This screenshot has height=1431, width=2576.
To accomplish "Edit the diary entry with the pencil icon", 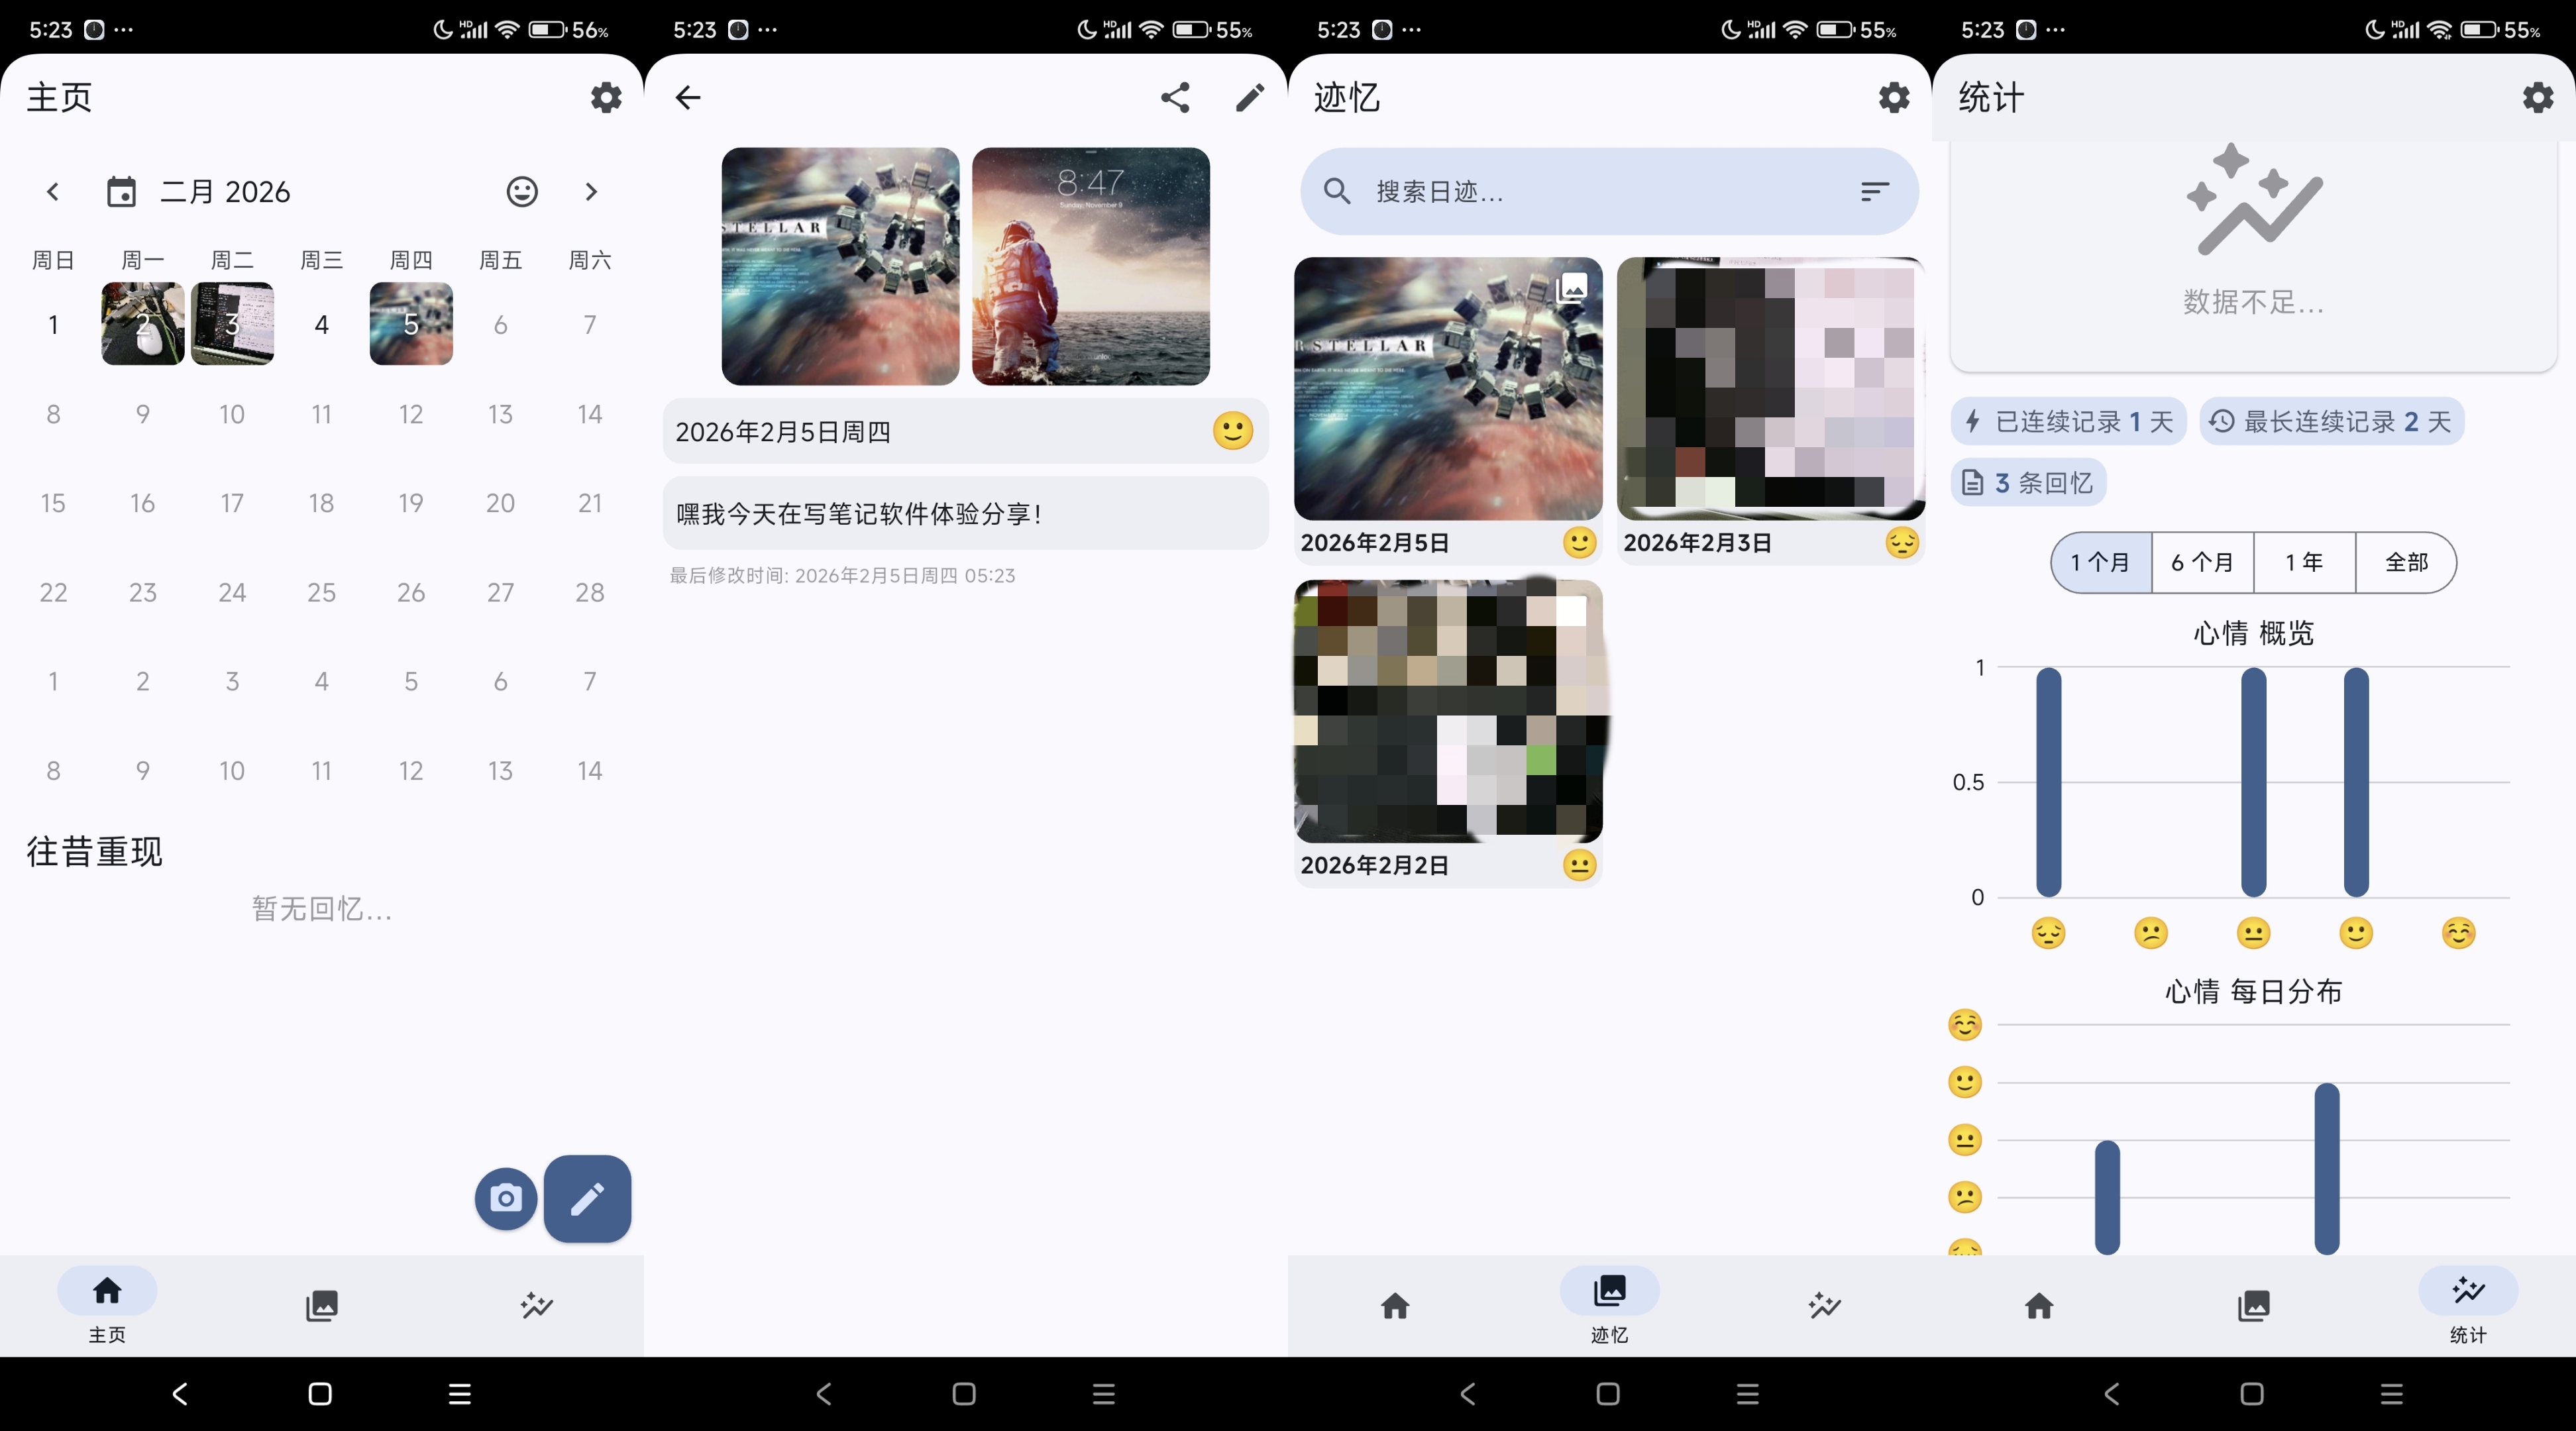I will 1249,97.
